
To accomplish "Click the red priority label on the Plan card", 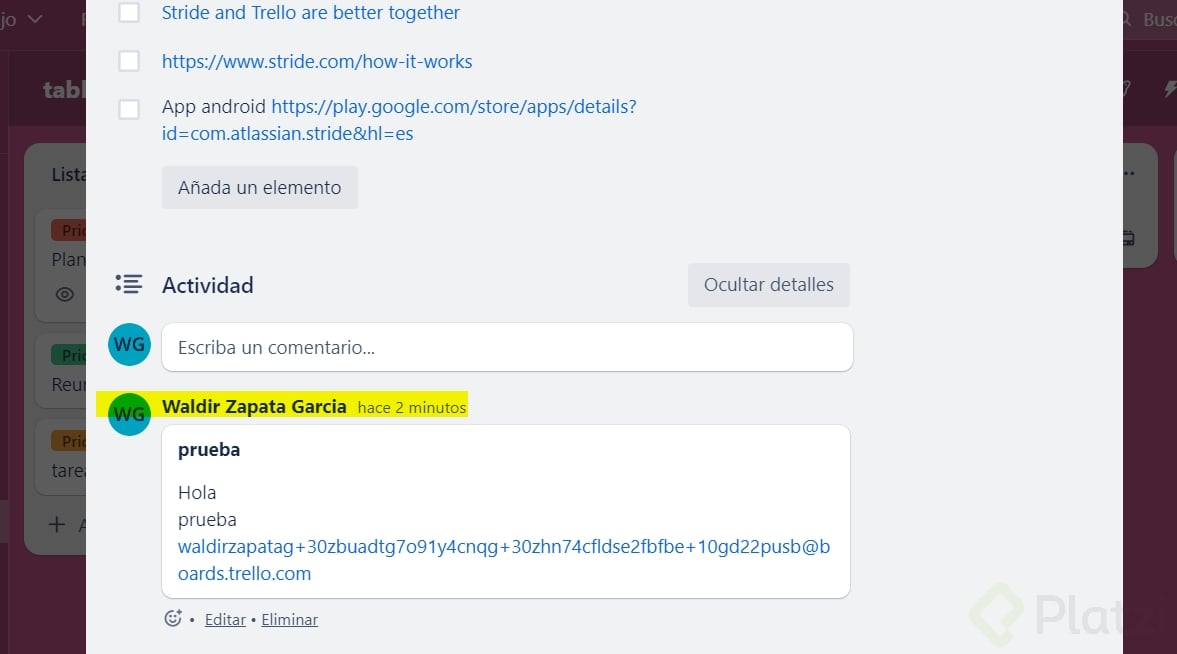I will (70, 230).
